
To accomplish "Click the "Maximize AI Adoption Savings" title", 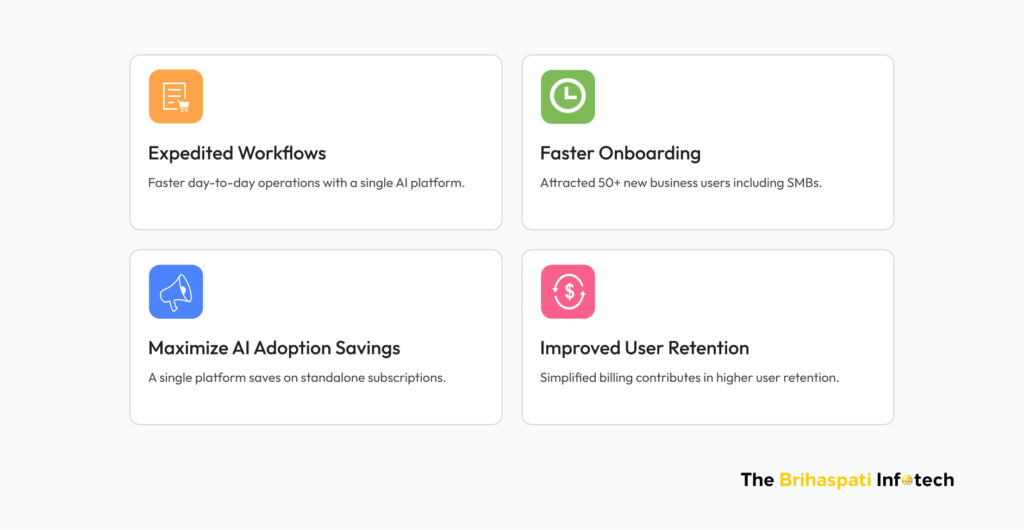I will pyautogui.click(x=274, y=348).
